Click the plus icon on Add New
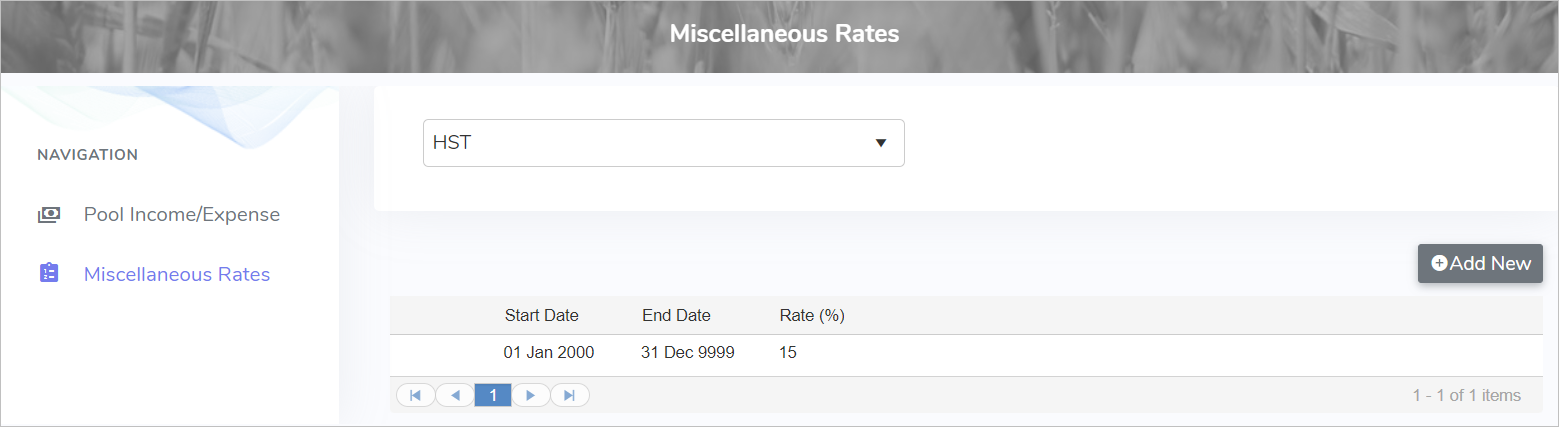 (1439, 263)
